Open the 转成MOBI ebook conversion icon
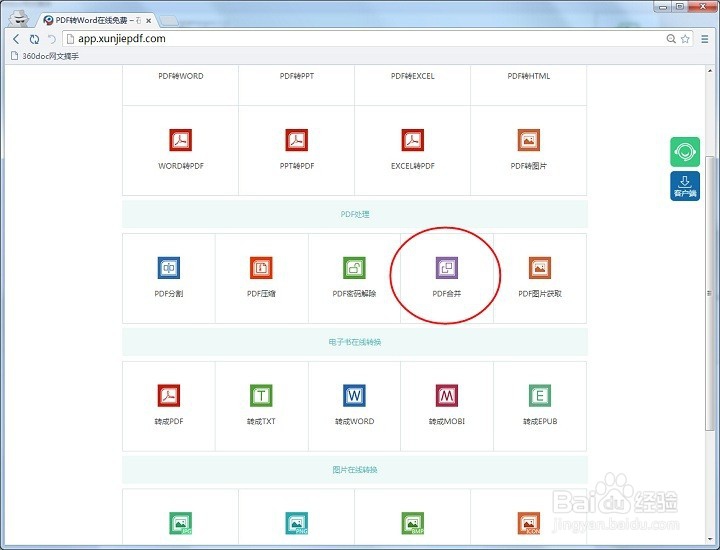 pos(447,395)
